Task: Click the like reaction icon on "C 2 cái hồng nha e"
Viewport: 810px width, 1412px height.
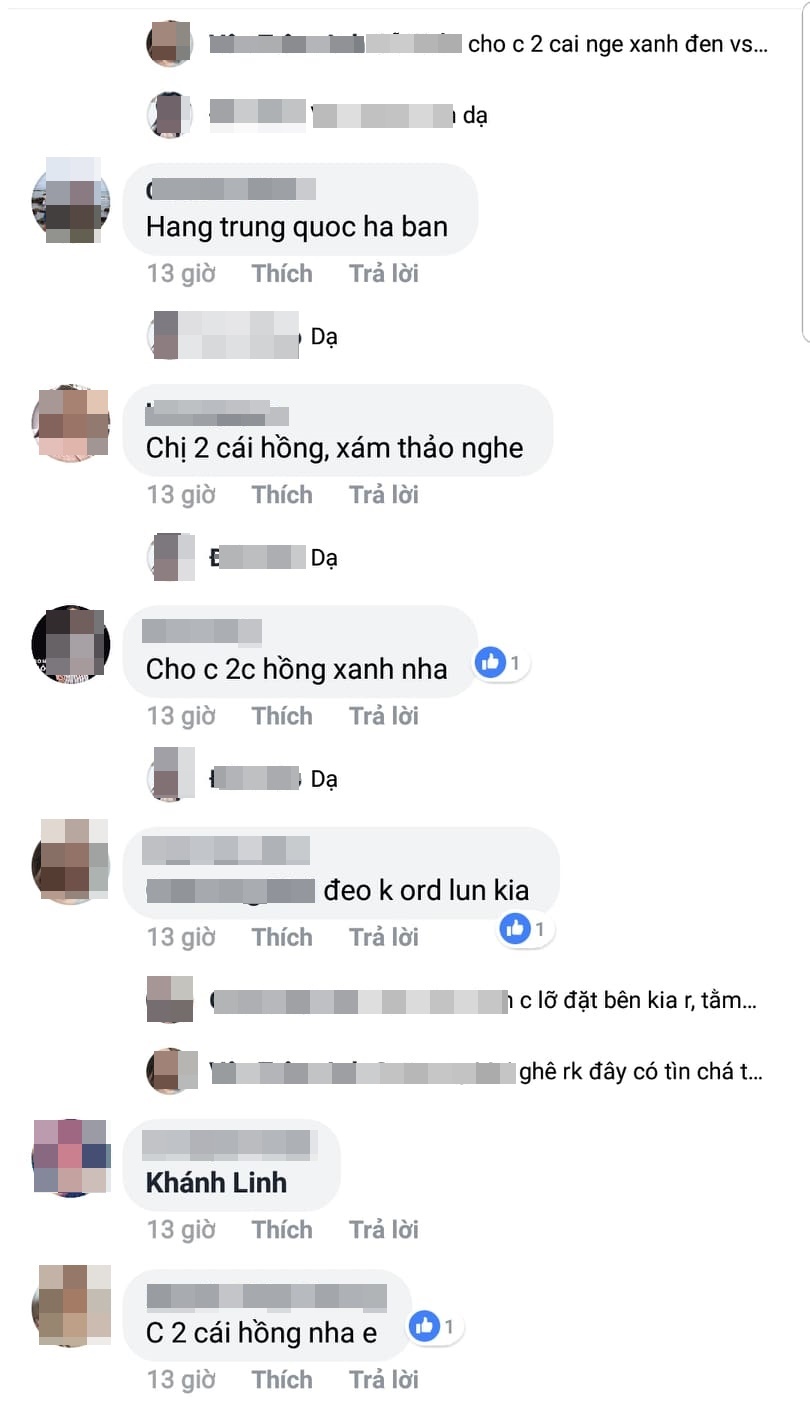Action: [x=424, y=1327]
